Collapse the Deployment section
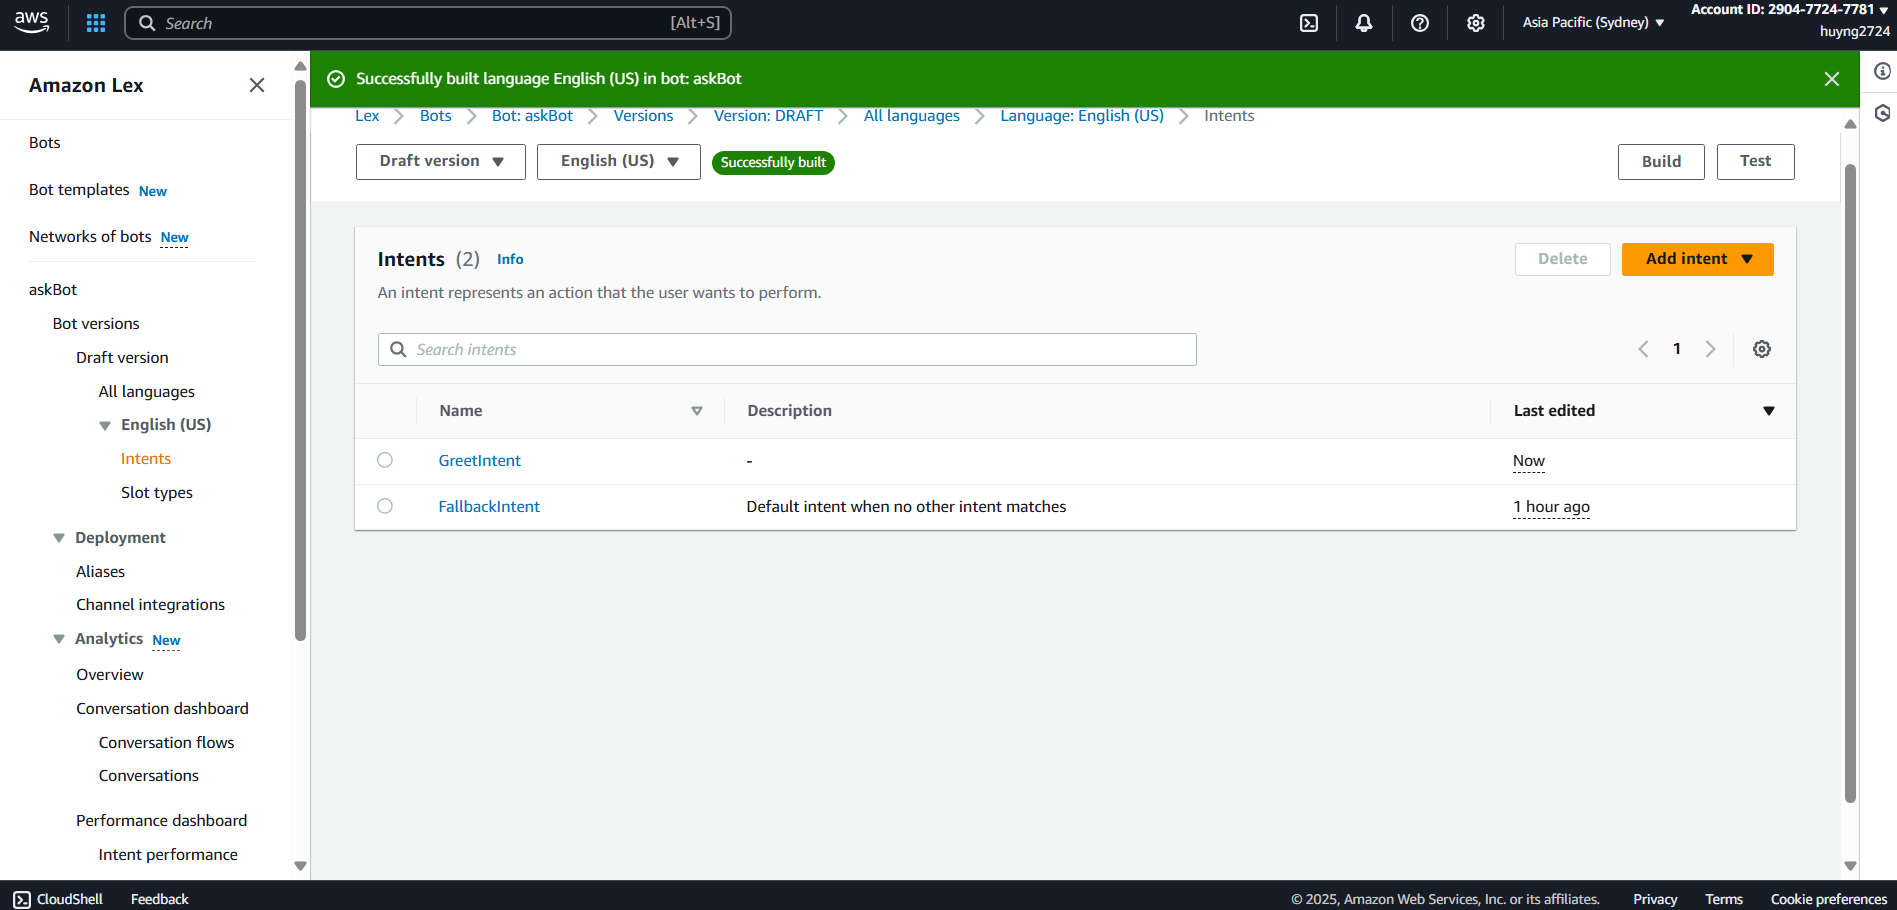This screenshot has width=1897, height=910. point(59,538)
